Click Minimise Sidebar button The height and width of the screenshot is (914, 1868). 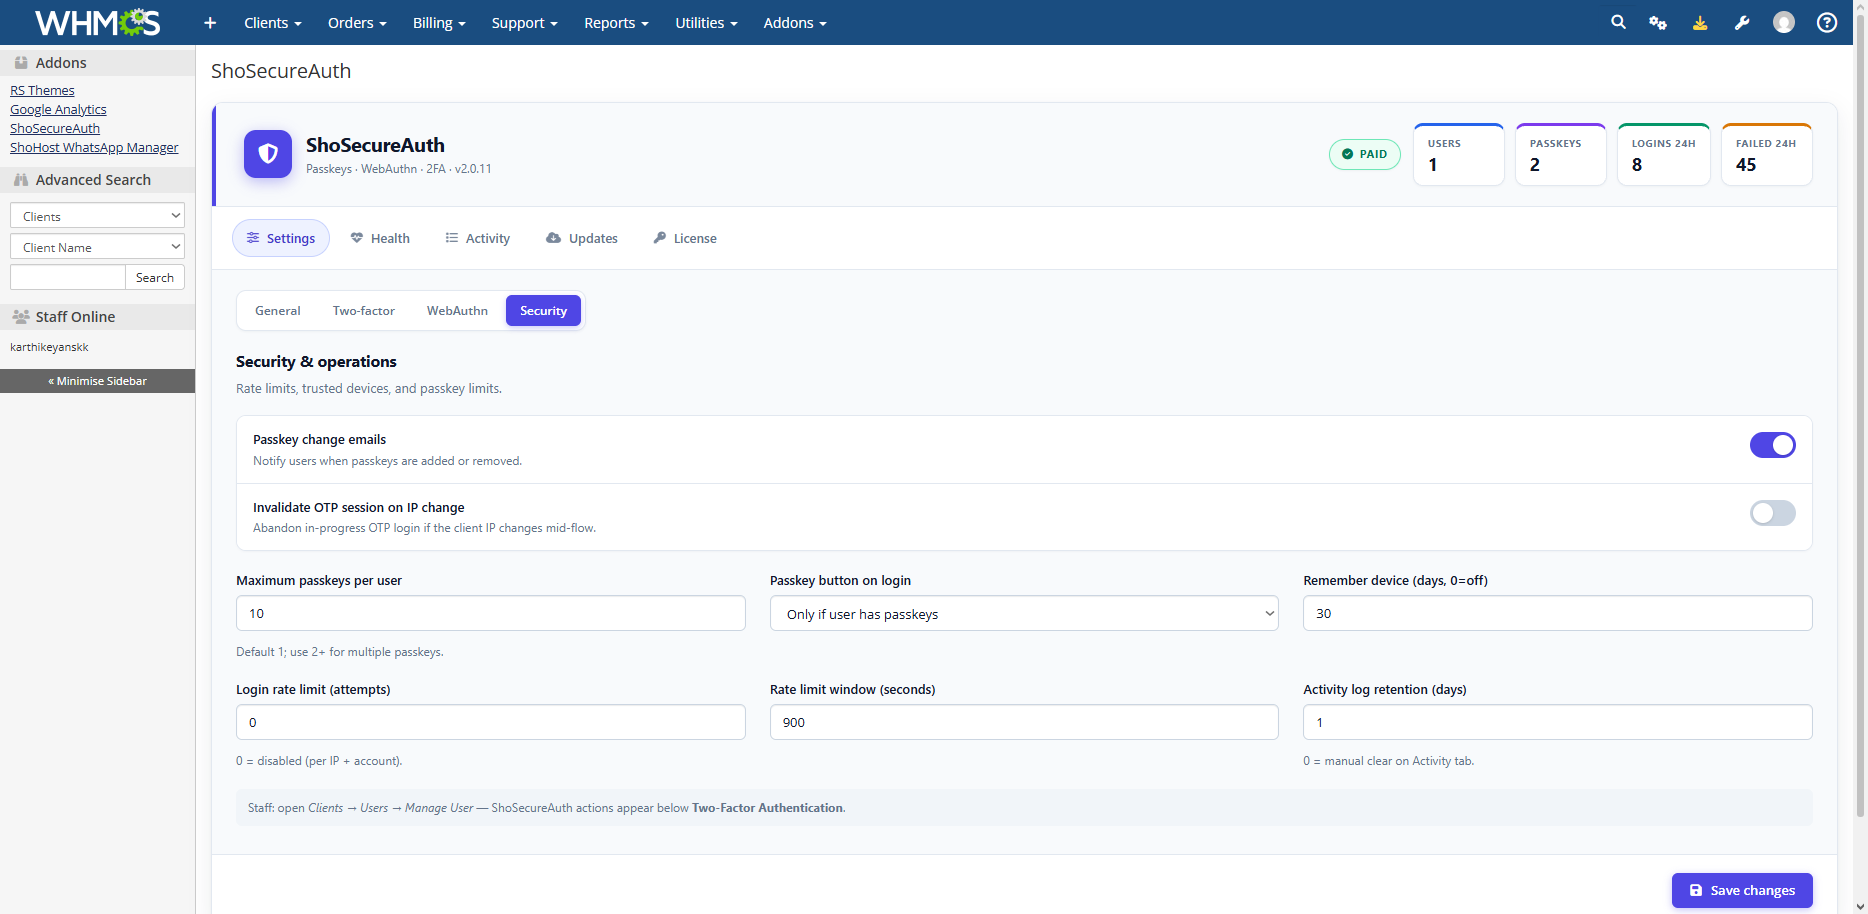pos(97,381)
